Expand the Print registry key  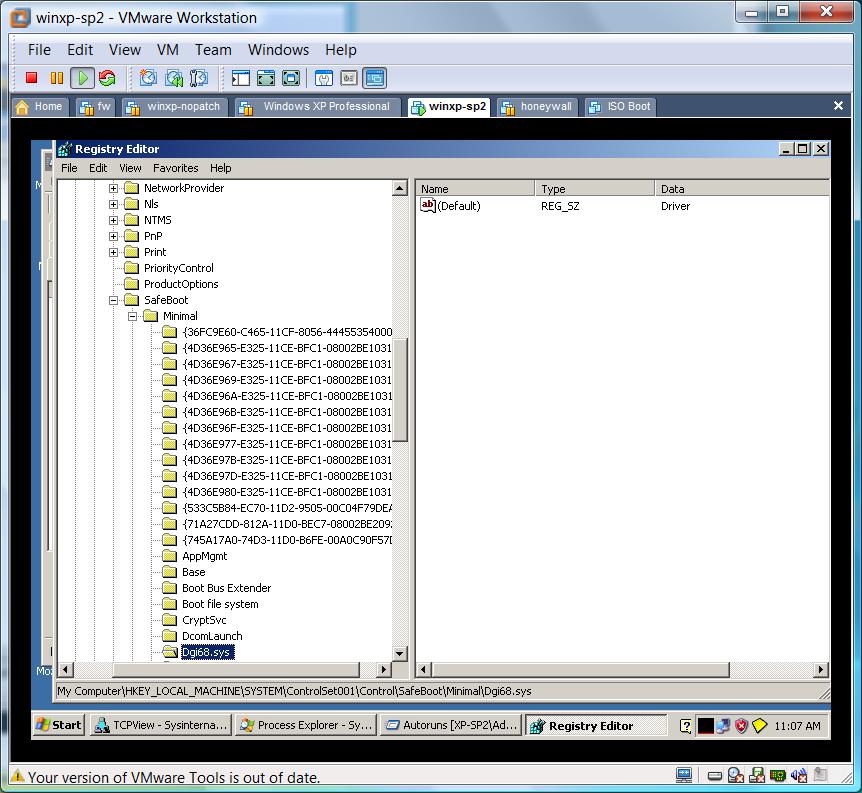coord(113,252)
